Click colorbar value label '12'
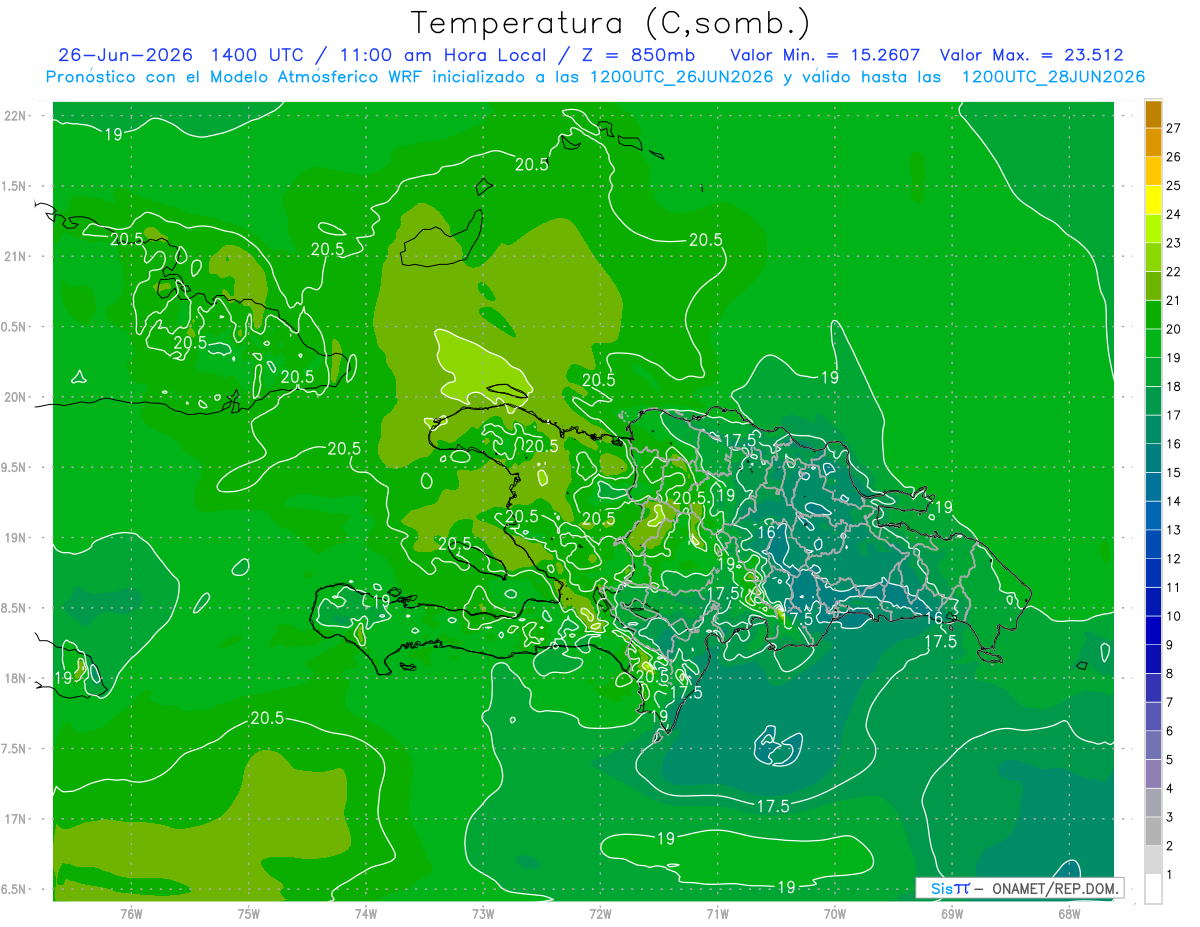The image size is (1200, 927). coord(1174,558)
